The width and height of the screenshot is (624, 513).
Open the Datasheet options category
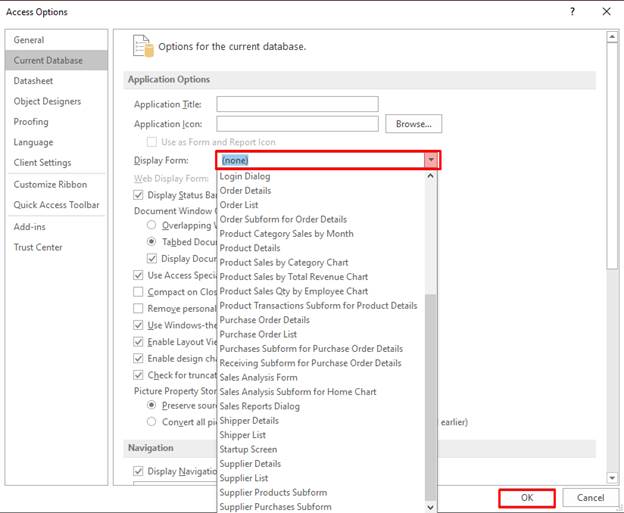56,81
